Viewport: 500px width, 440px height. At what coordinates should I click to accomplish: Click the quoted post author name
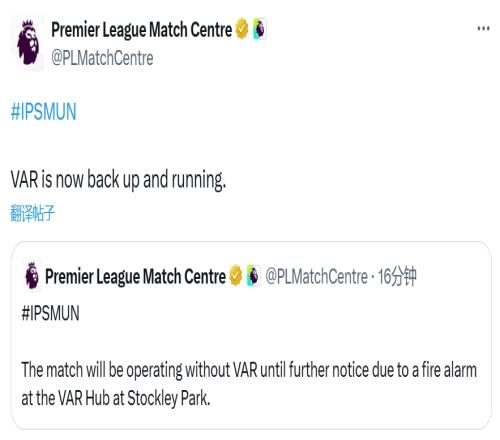pos(135,276)
